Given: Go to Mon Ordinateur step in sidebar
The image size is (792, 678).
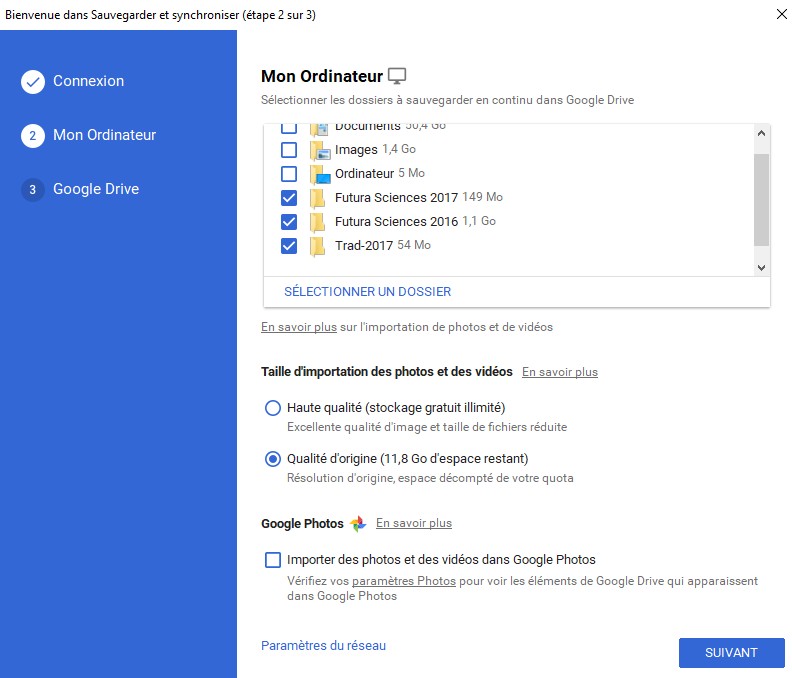Looking at the screenshot, I should [104, 135].
